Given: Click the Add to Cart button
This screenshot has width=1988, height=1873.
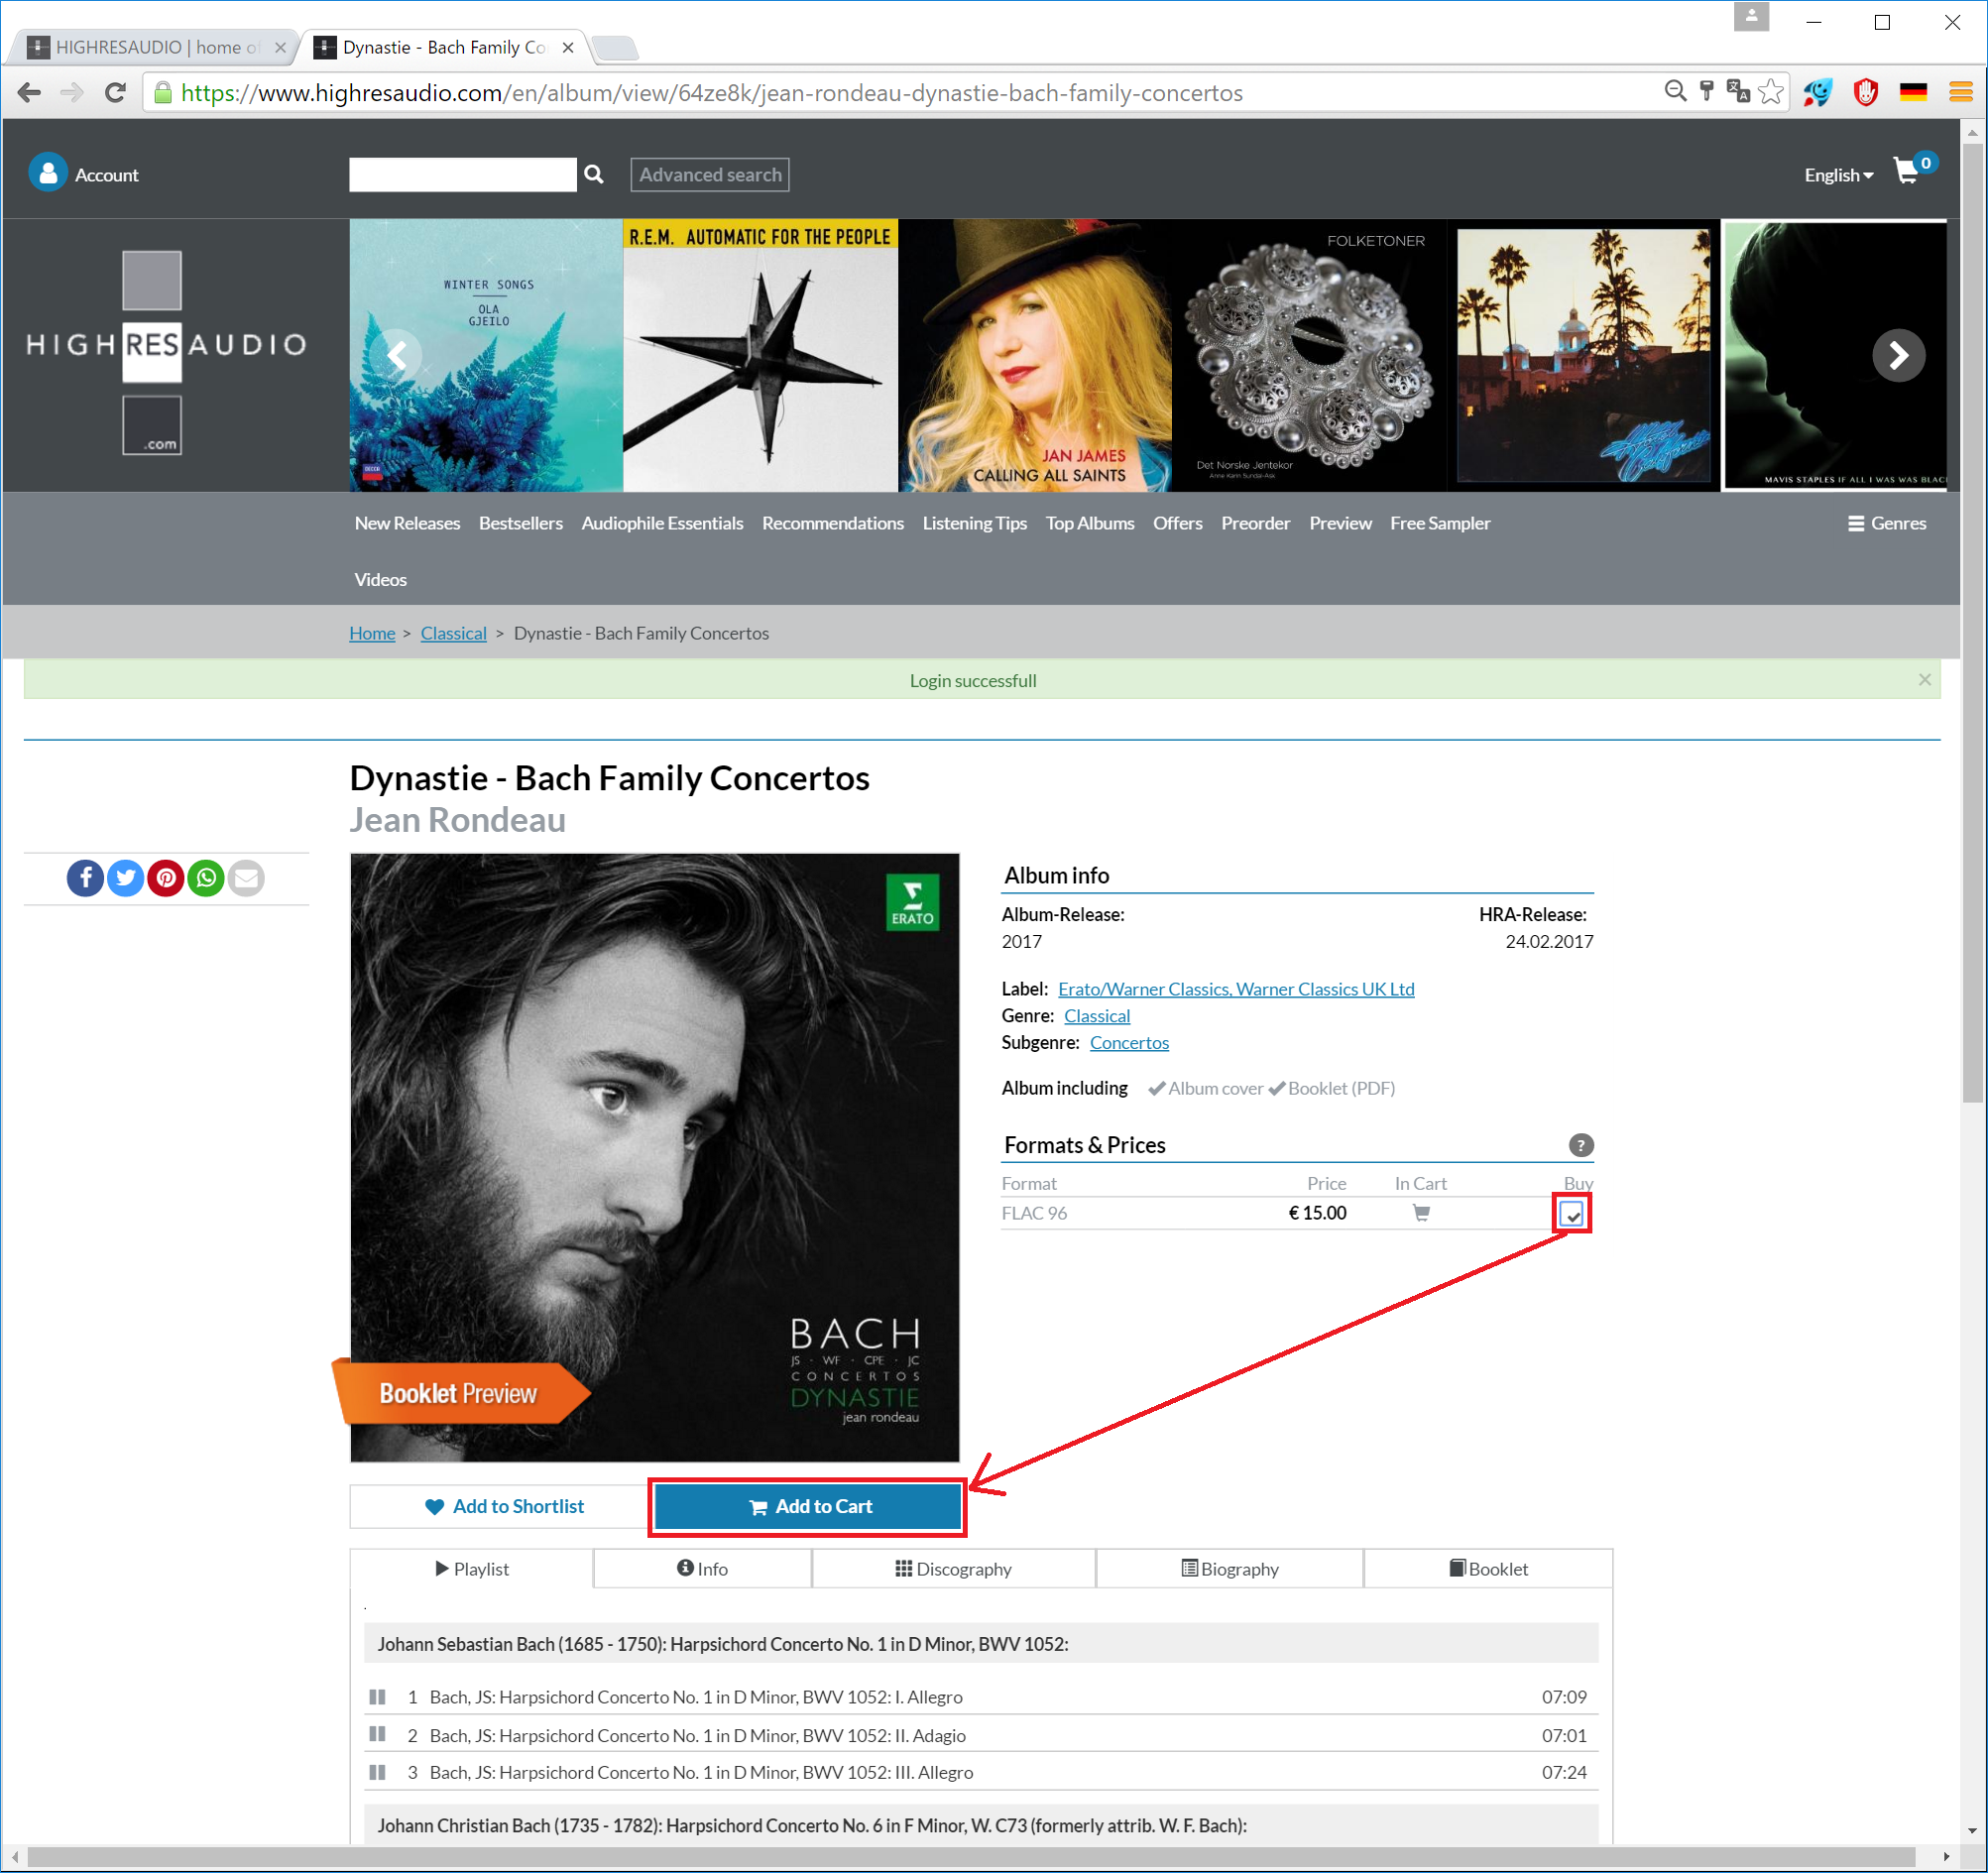Looking at the screenshot, I should point(807,1506).
